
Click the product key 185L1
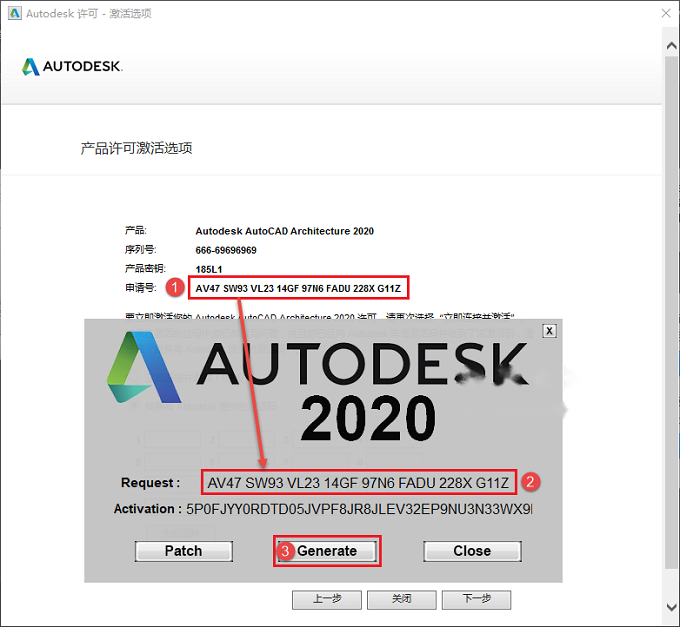tap(209, 269)
